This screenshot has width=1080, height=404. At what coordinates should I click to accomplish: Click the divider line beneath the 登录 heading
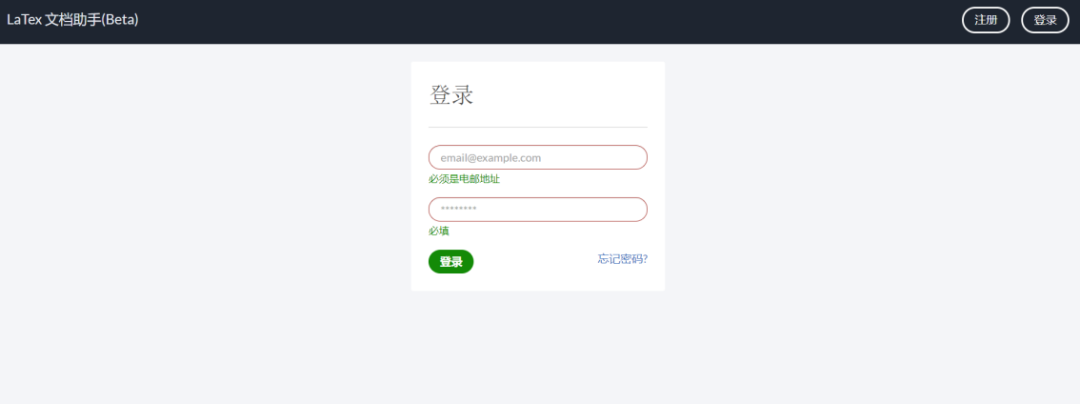(x=538, y=127)
